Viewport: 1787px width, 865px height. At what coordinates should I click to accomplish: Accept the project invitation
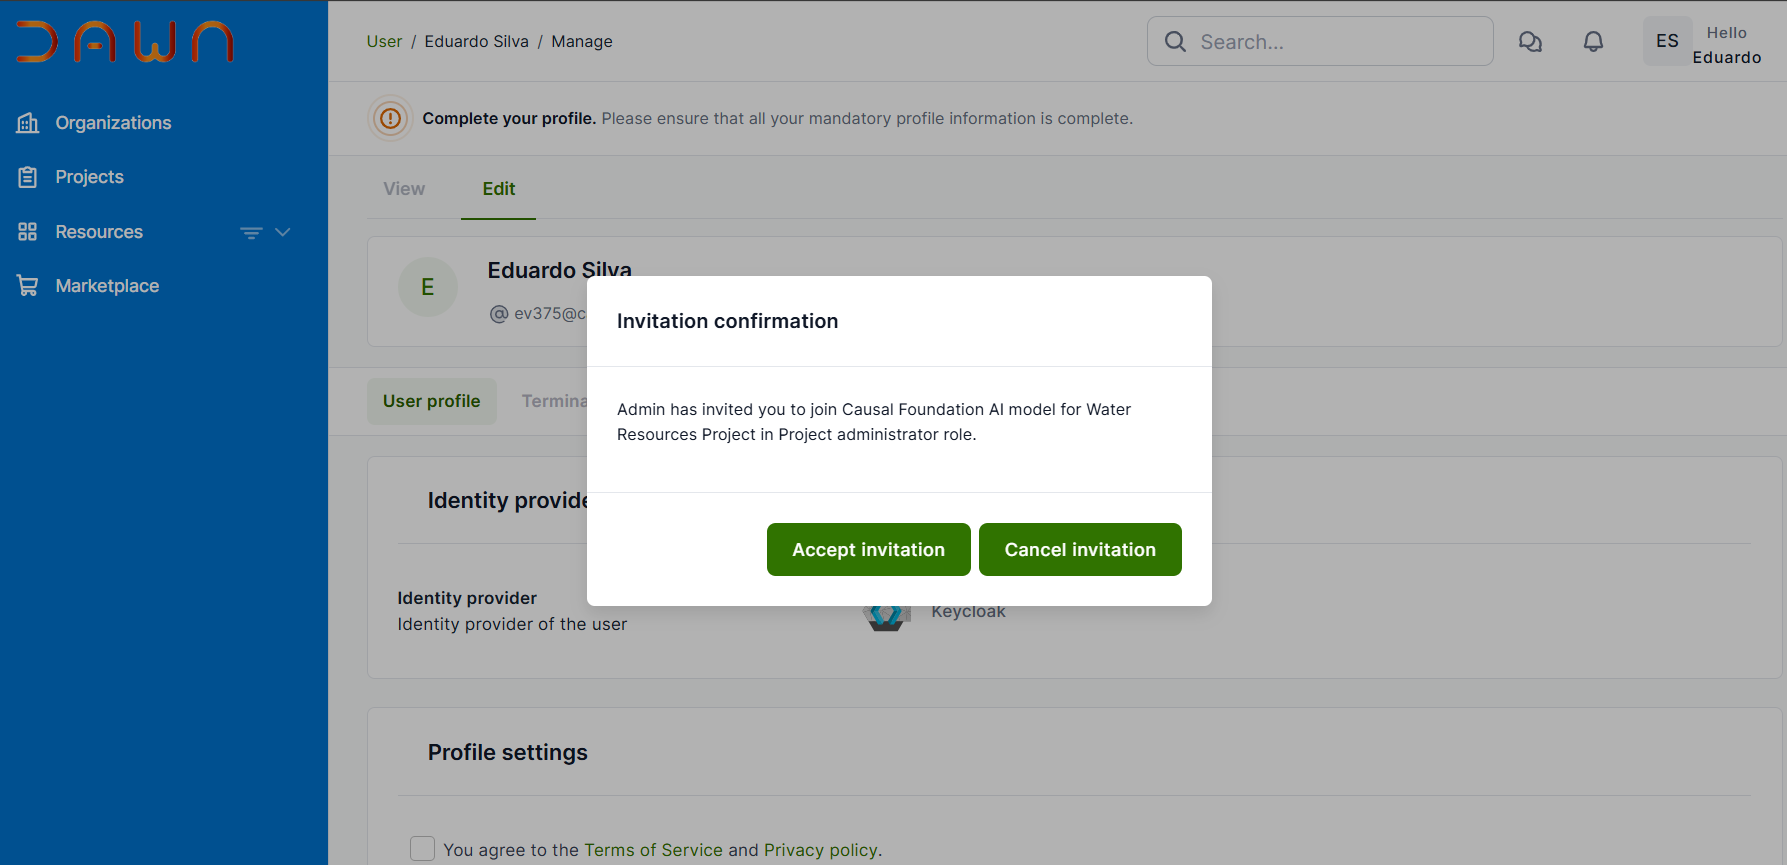pos(868,550)
